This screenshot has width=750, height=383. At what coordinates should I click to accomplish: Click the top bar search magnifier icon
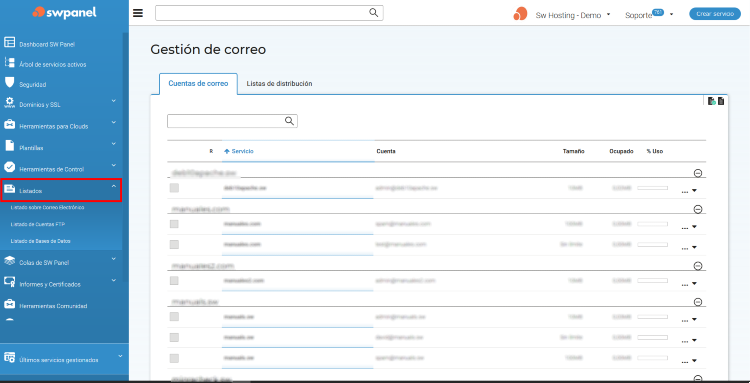click(x=374, y=12)
